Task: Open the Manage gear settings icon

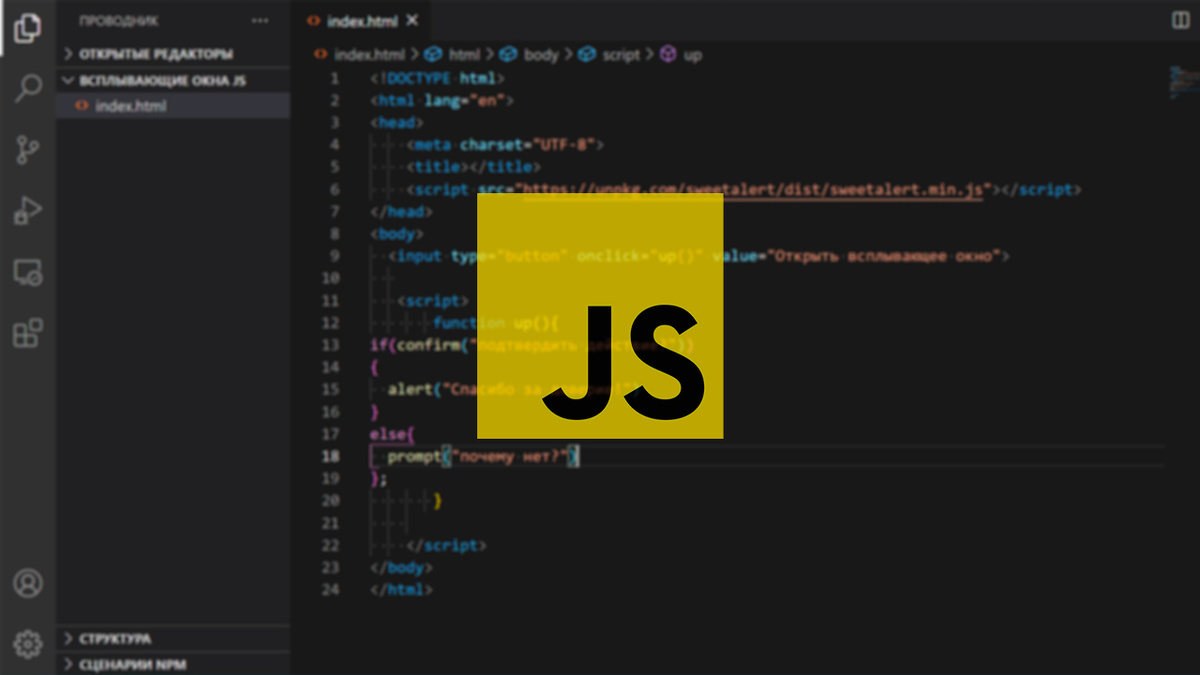Action: pyautogui.click(x=27, y=643)
